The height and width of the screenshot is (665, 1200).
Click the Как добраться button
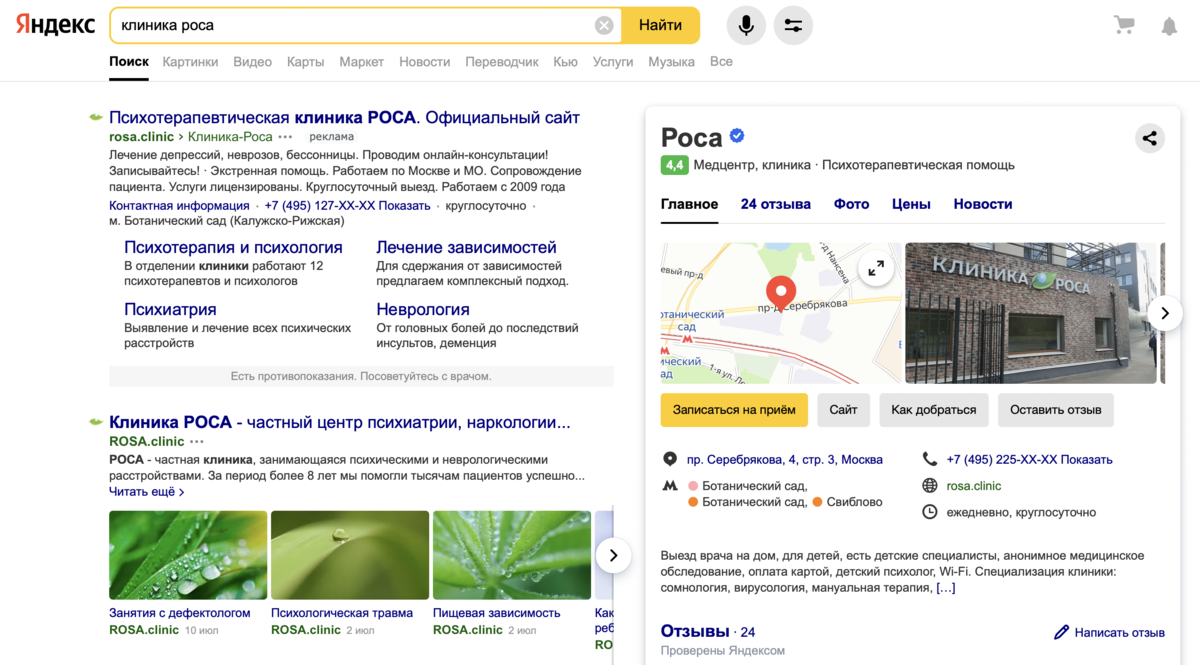click(934, 410)
